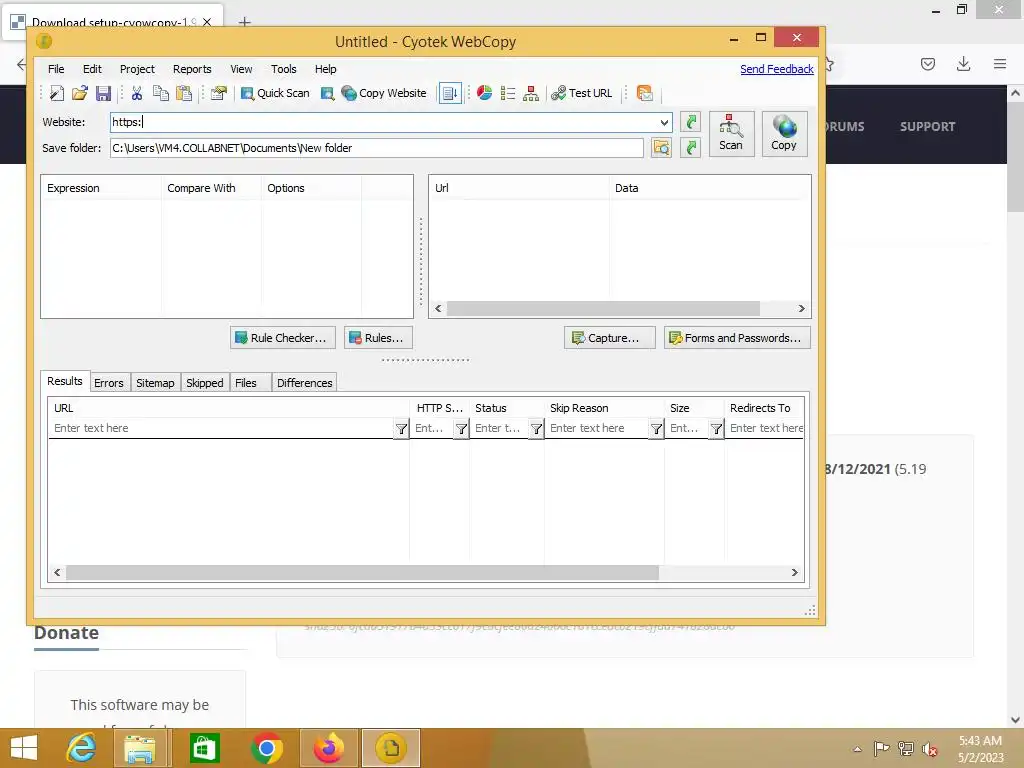This screenshot has width=1024, height=768.
Task: Copy using the two-pages toolbar icon
Action: 161,93
